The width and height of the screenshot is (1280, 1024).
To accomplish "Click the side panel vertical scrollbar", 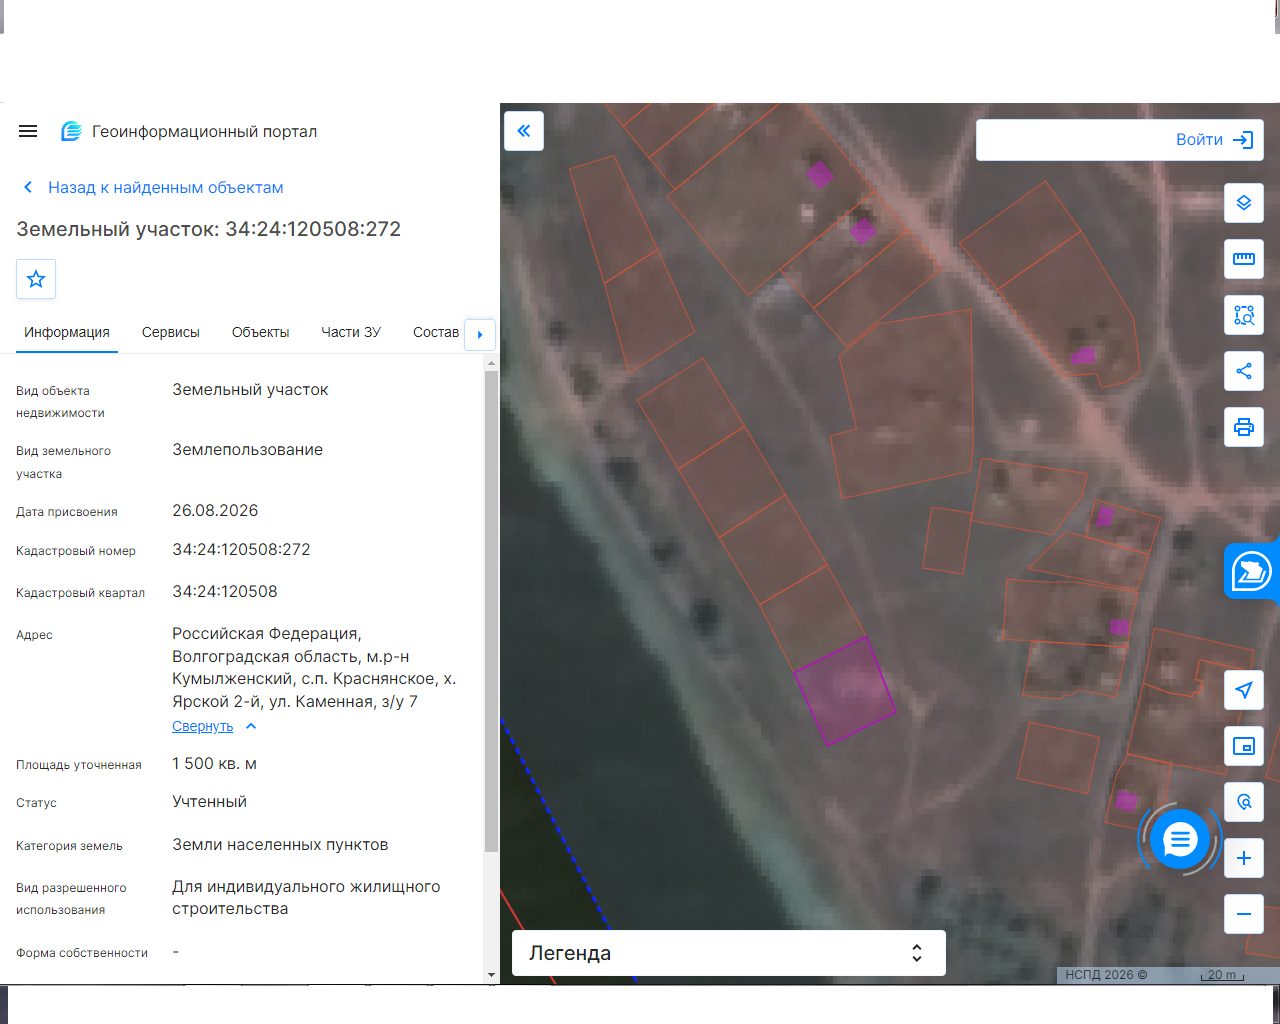I will pyautogui.click(x=491, y=610).
